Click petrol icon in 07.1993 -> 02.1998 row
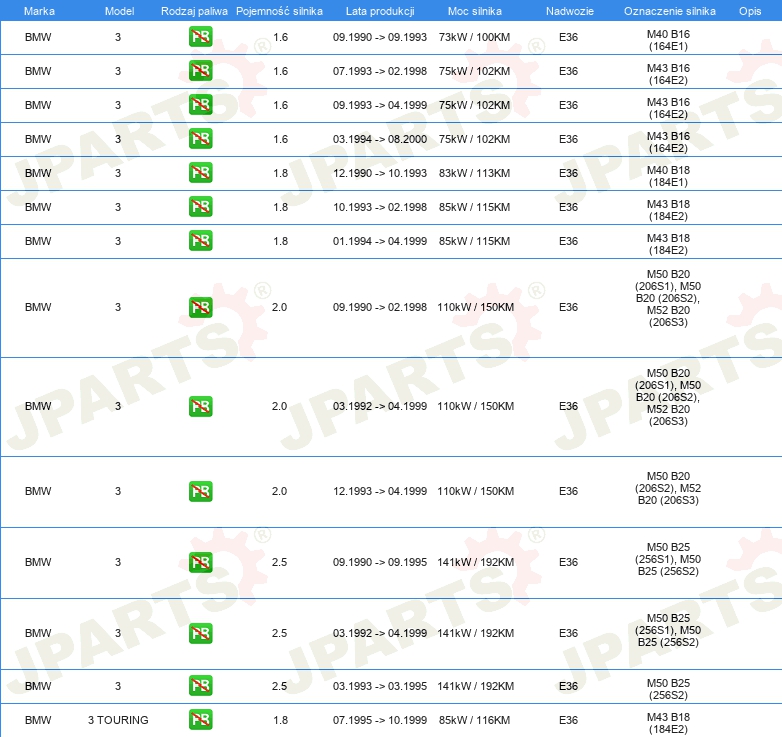The image size is (782, 737). coord(200,71)
